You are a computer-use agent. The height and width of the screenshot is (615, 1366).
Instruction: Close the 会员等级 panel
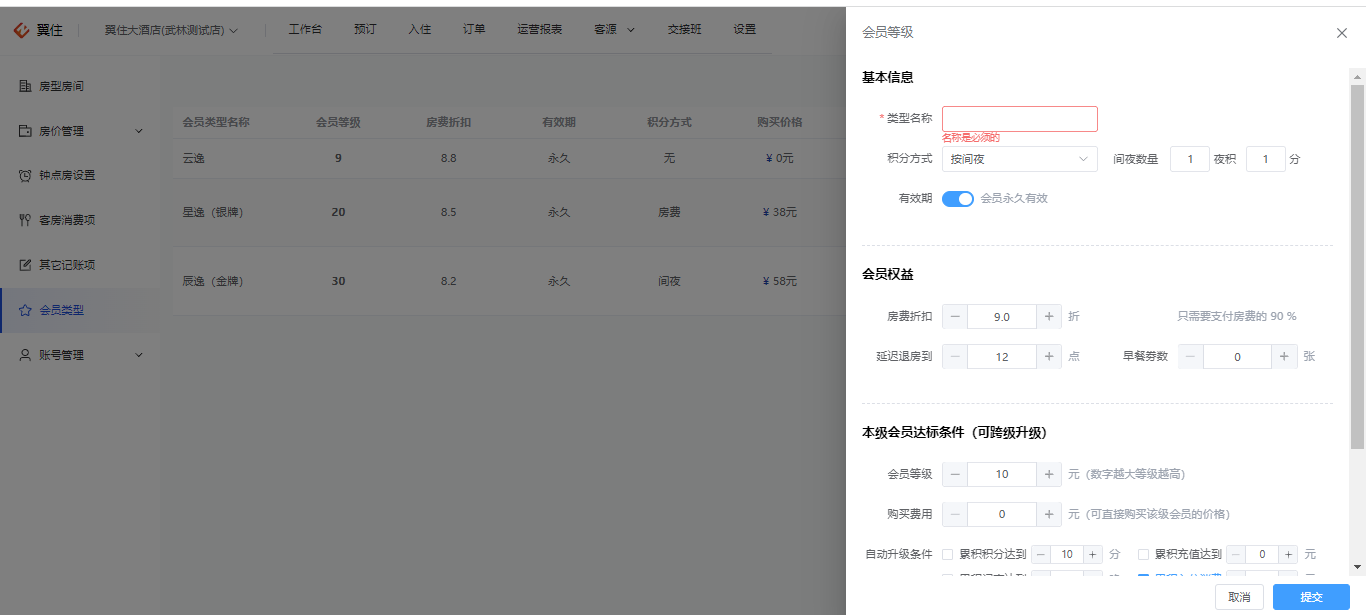(1342, 33)
